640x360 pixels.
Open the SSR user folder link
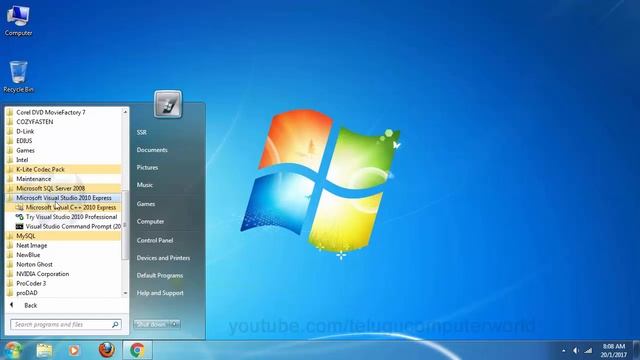point(142,132)
